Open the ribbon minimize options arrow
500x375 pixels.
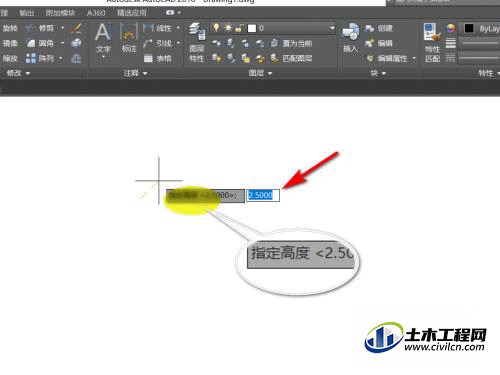tap(179, 13)
